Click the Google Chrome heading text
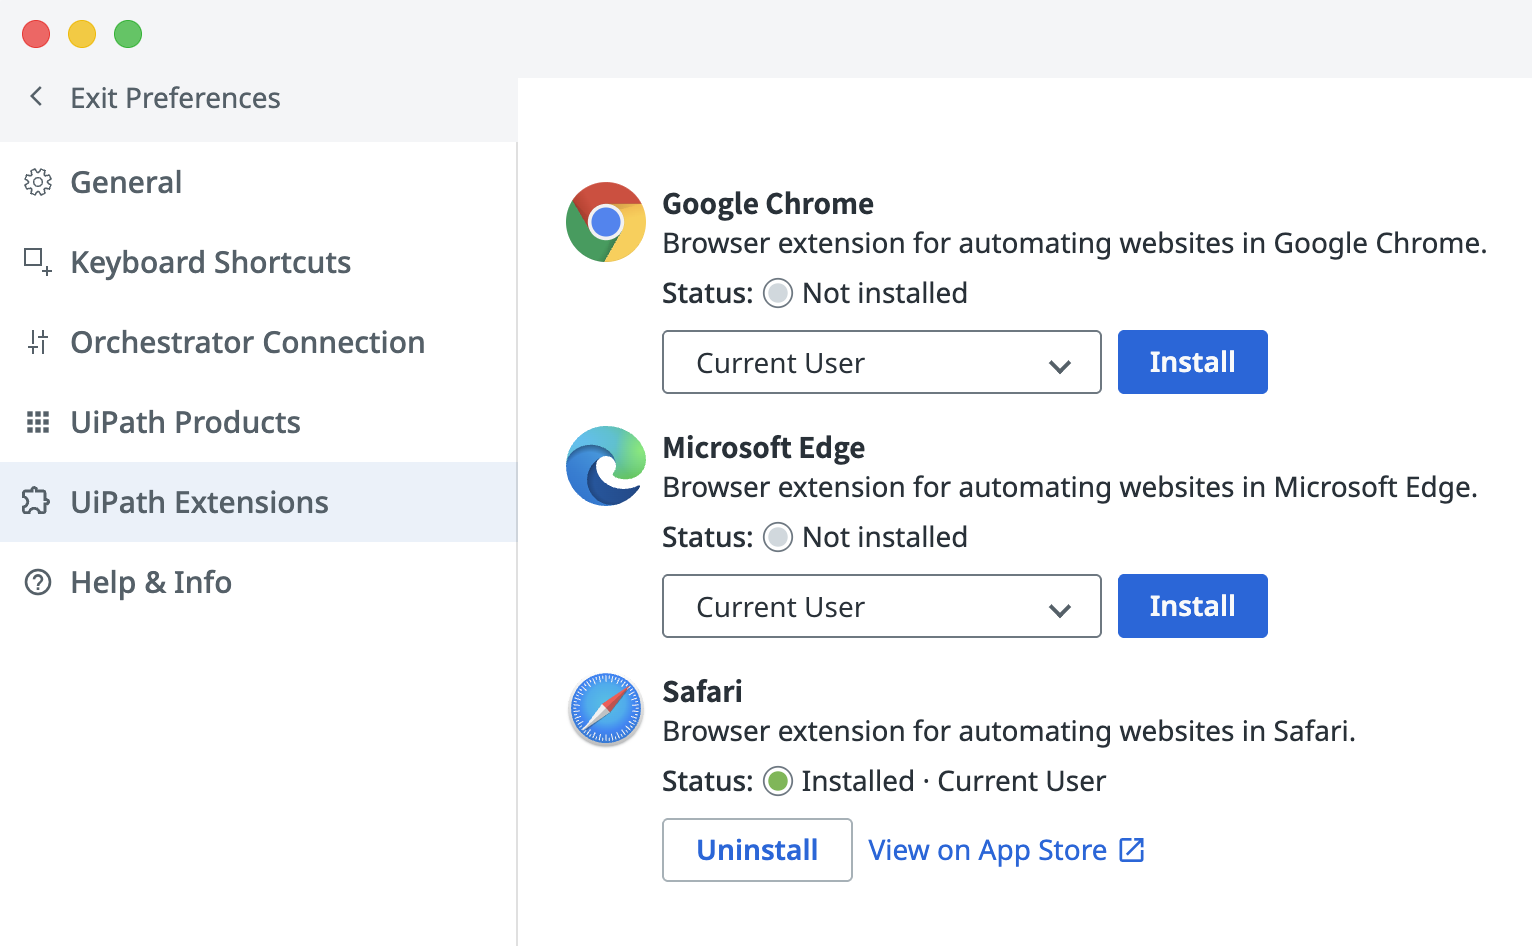This screenshot has height=946, width=1532. click(768, 204)
